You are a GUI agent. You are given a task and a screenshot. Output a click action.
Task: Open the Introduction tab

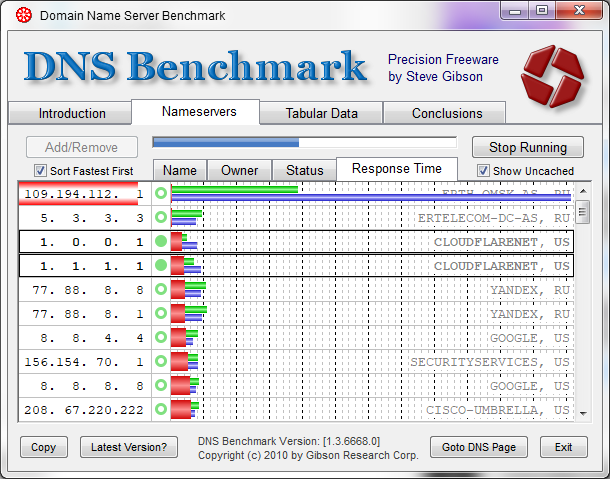[x=70, y=113]
